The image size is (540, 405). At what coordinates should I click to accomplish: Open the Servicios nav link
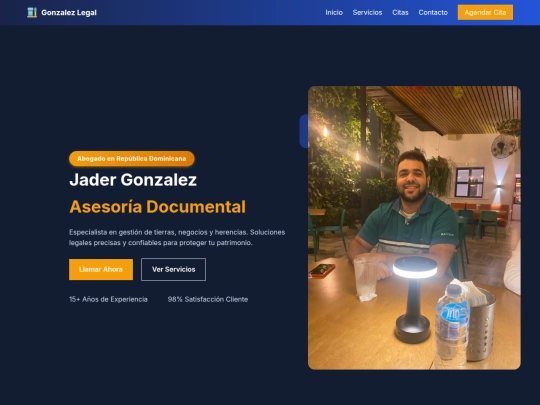click(x=367, y=12)
